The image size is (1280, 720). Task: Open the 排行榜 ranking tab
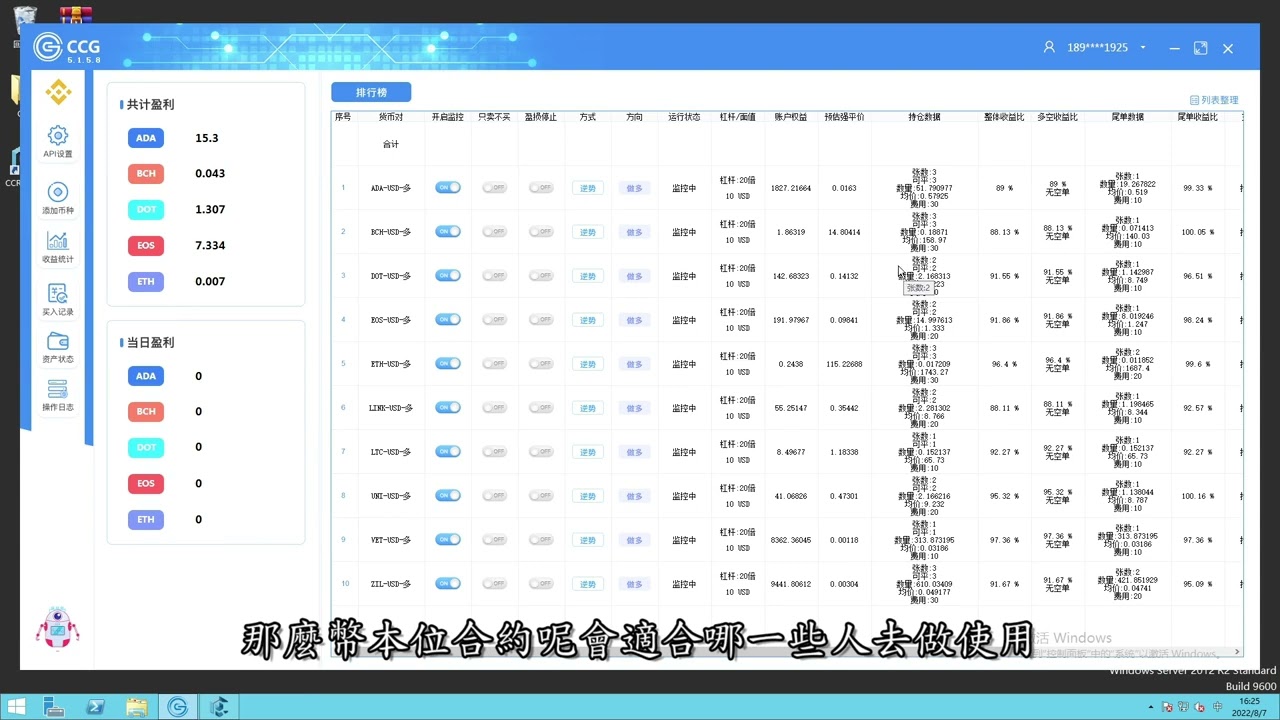coord(371,92)
